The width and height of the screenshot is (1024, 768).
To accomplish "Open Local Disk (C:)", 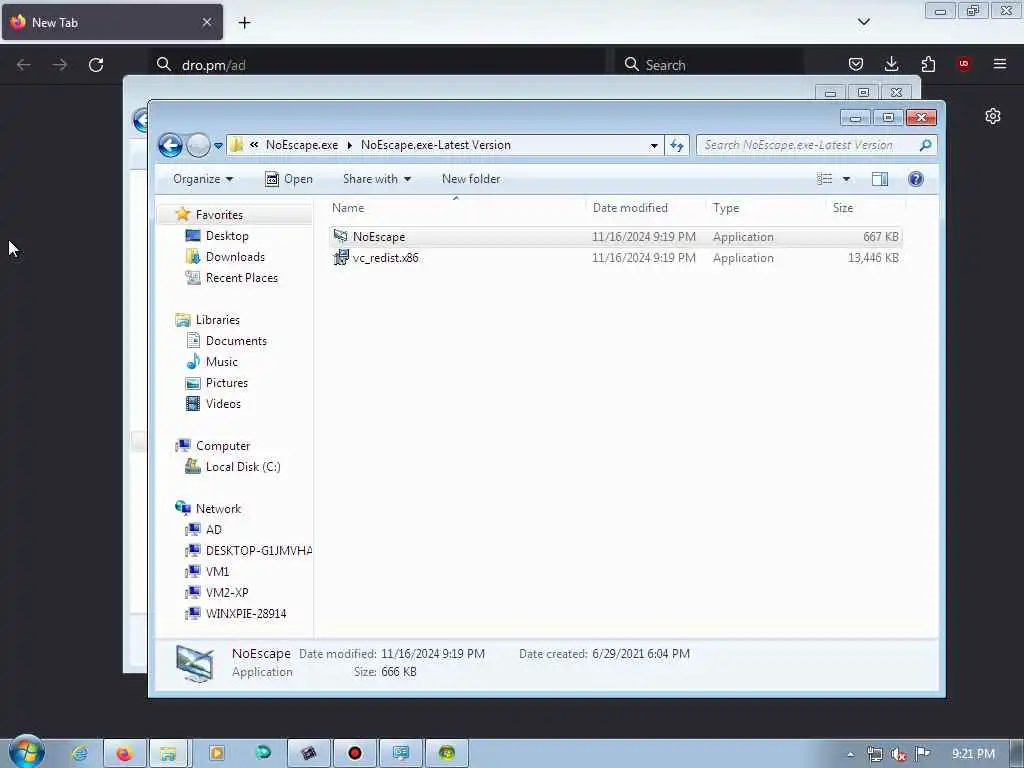I will tap(242, 467).
